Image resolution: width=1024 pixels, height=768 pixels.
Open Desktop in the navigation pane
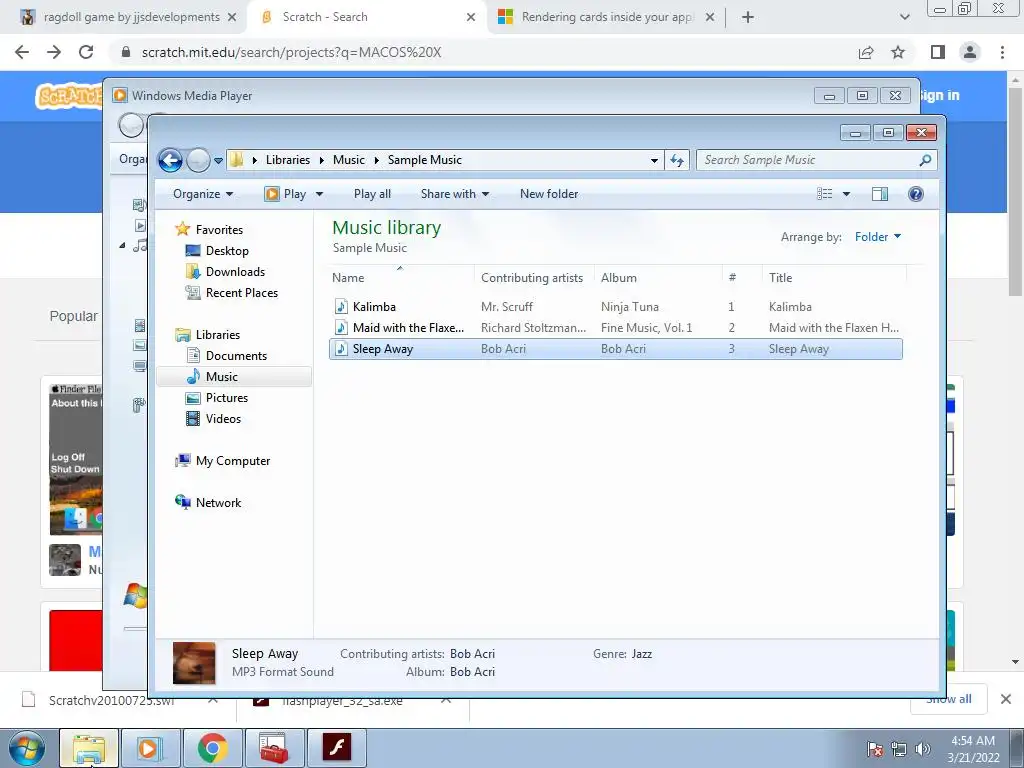[227, 251]
